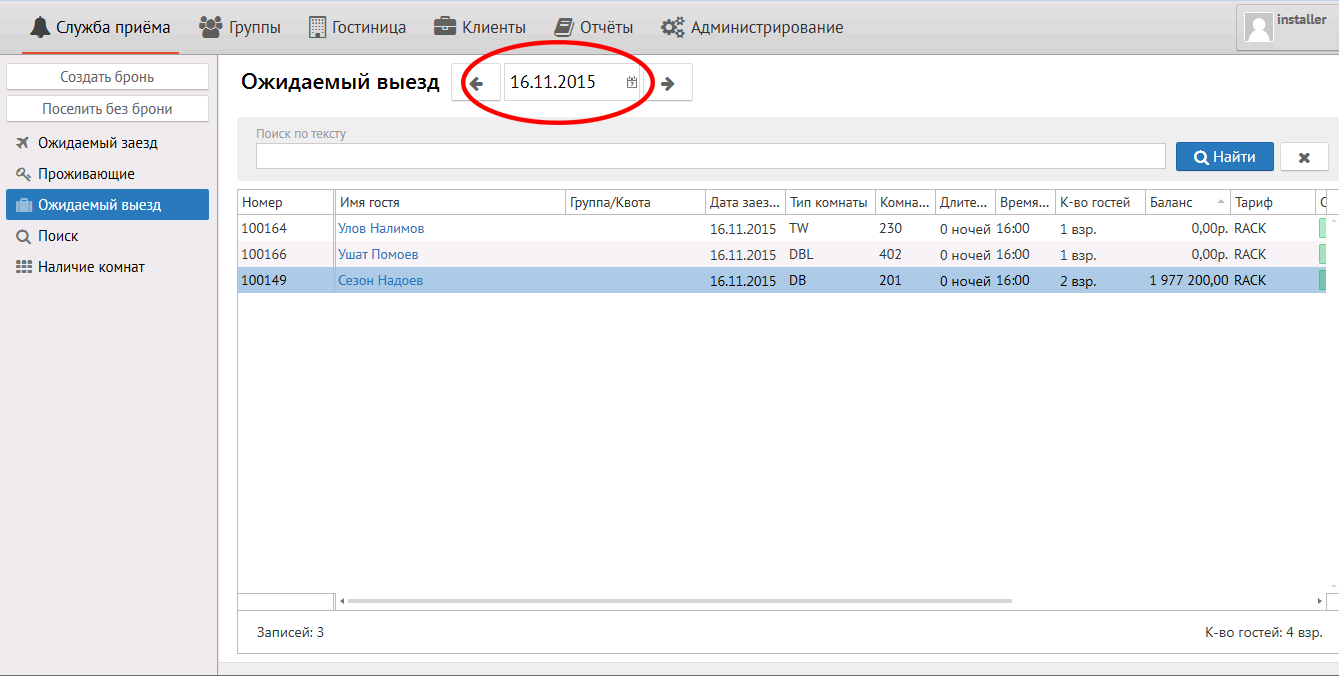Image resolution: width=1339 pixels, height=676 pixels.
Task: Click the Найти search button
Action: click(x=1224, y=157)
